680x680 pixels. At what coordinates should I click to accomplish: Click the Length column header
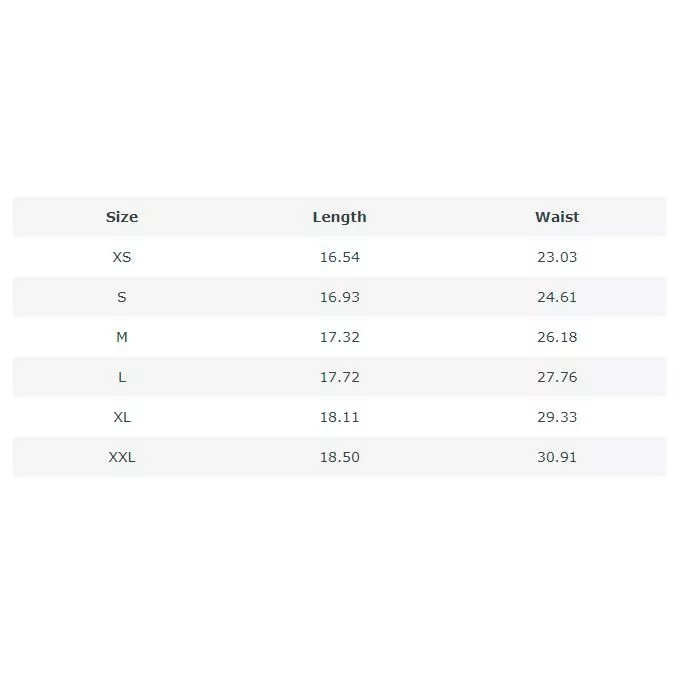[x=339, y=217]
